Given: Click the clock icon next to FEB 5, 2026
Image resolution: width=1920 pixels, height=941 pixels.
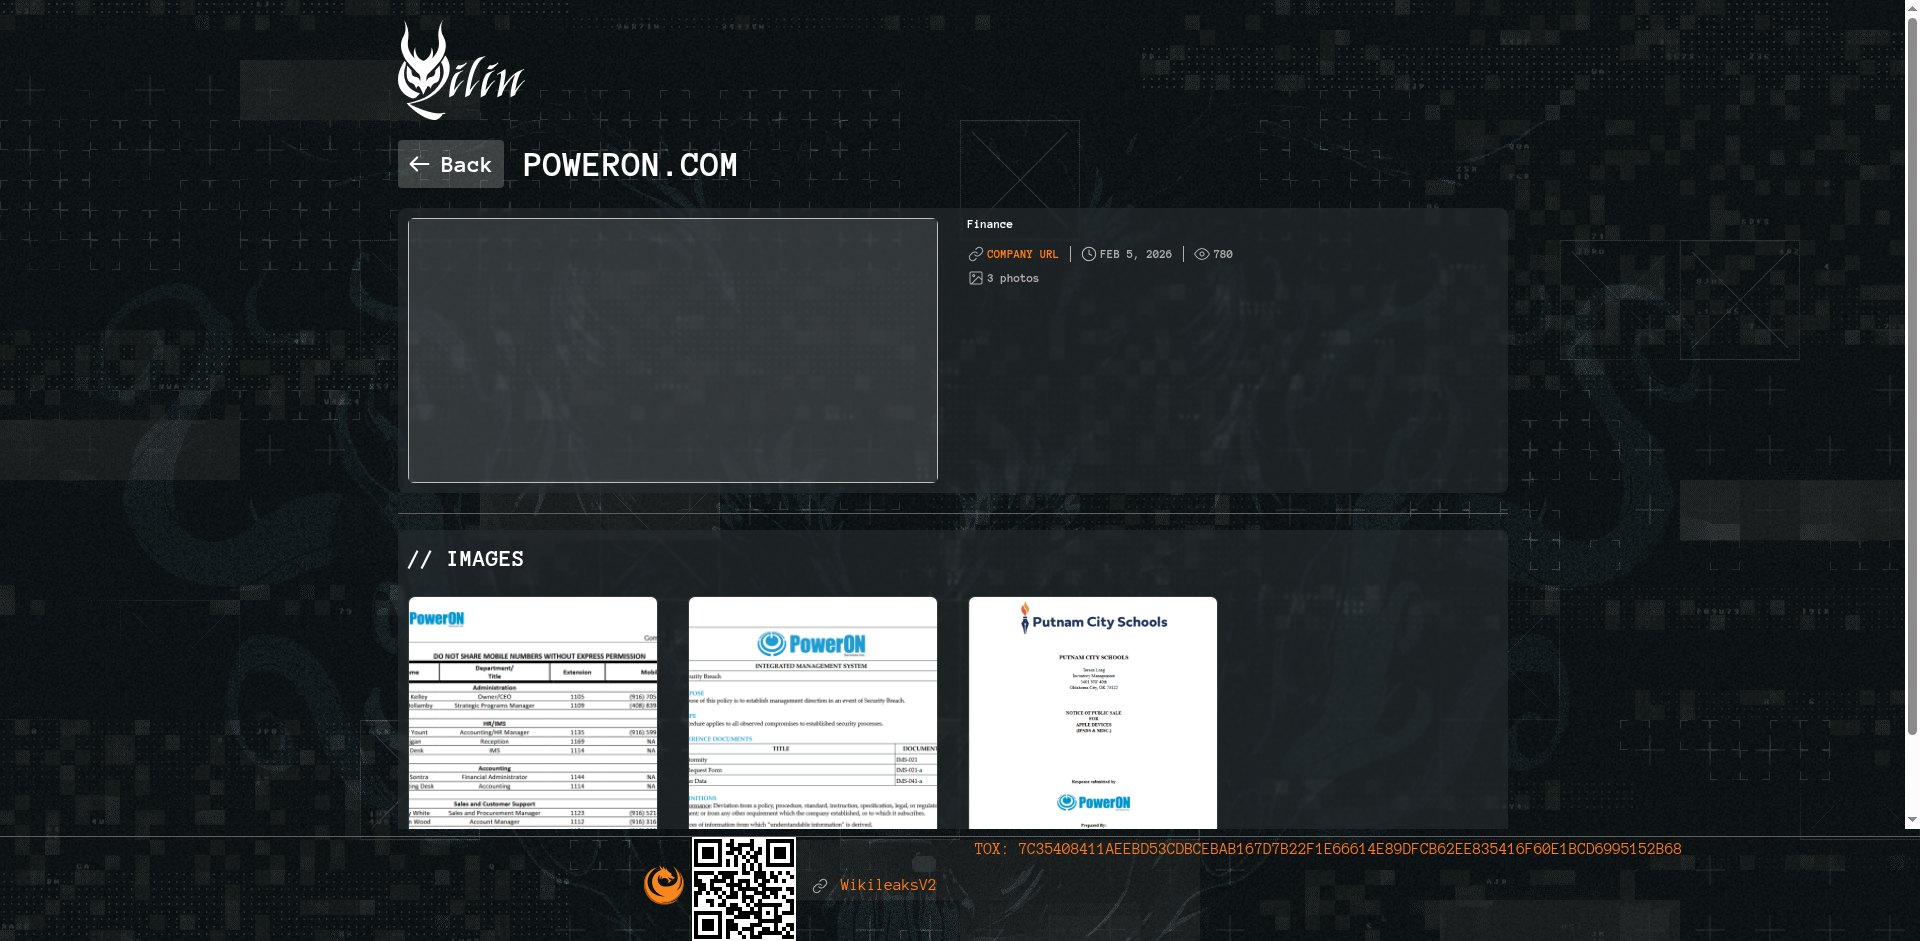Looking at the screenshot, I should coord(1089,254).
